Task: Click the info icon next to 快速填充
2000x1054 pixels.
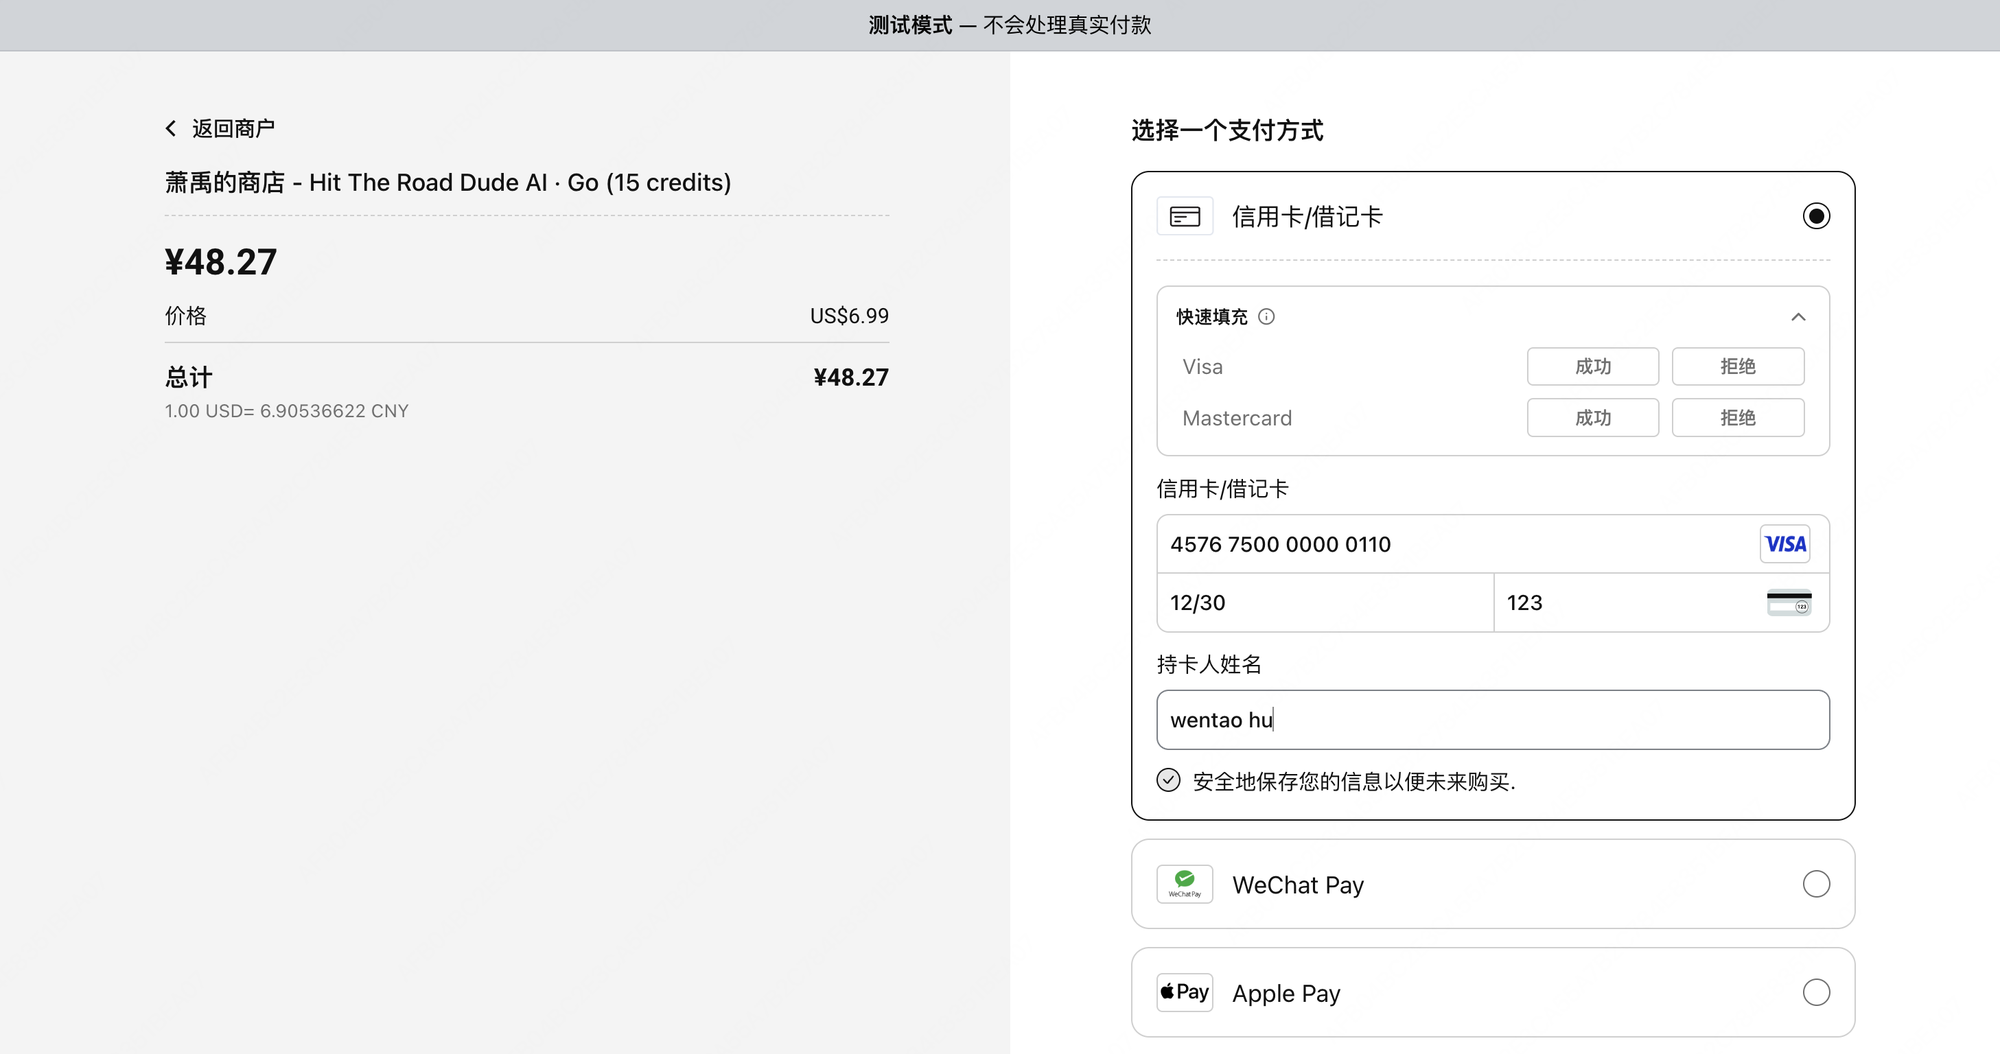Action: click(1266, 317)
